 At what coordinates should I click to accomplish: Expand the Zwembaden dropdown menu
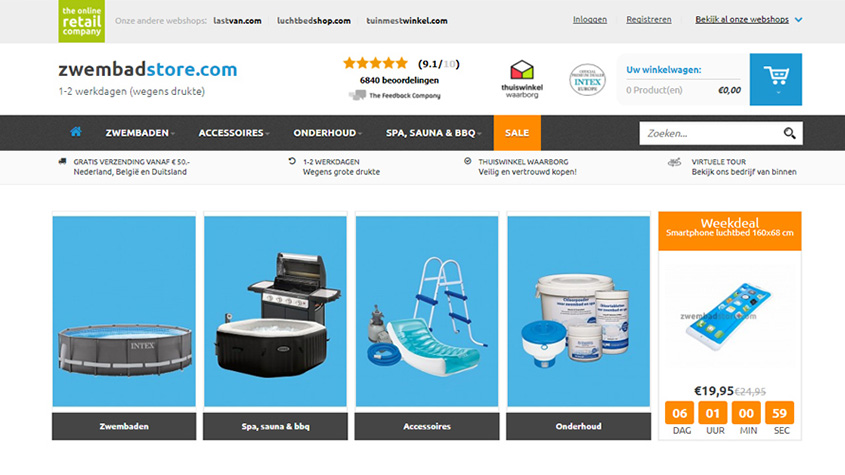click(x=140, y=133)
